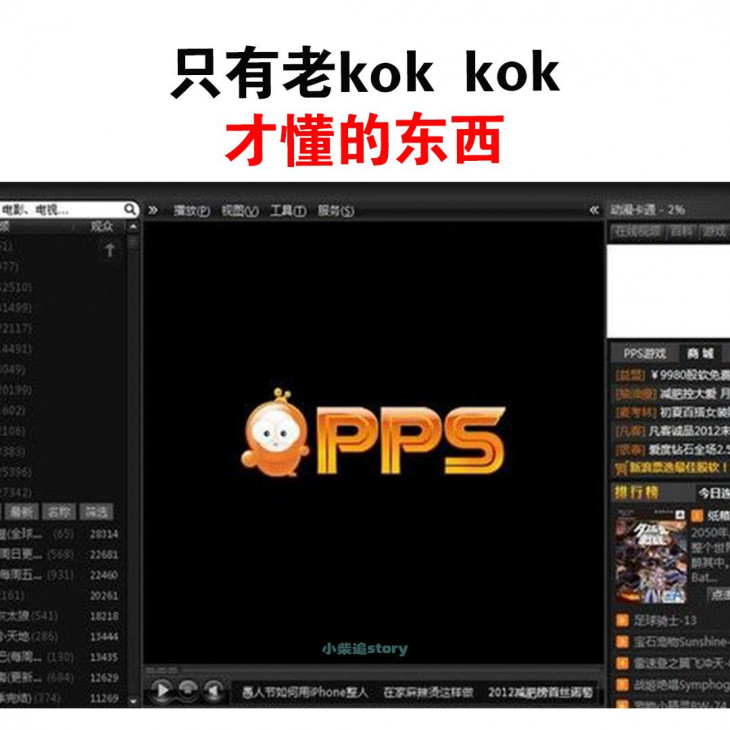This screenshot has height=730, width=730.
Task: Click orange icon beside 足球骑士-13
Action: (x=622, y=621)
